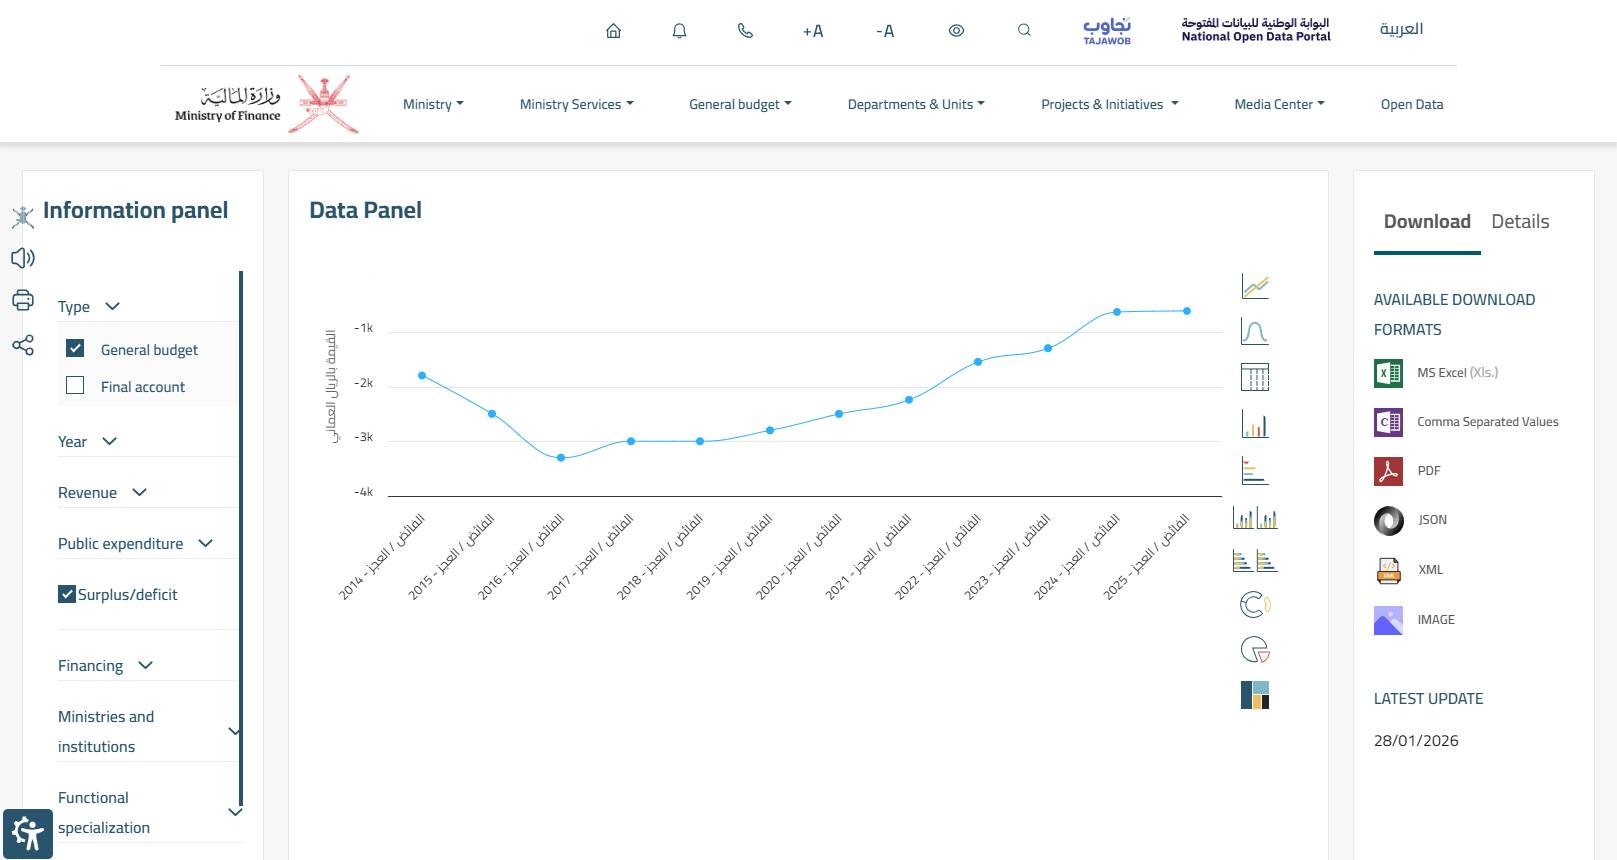Untick the Surplus/deficit checkbox
This screenshot has height=860, width=1617.
(67, 594)
